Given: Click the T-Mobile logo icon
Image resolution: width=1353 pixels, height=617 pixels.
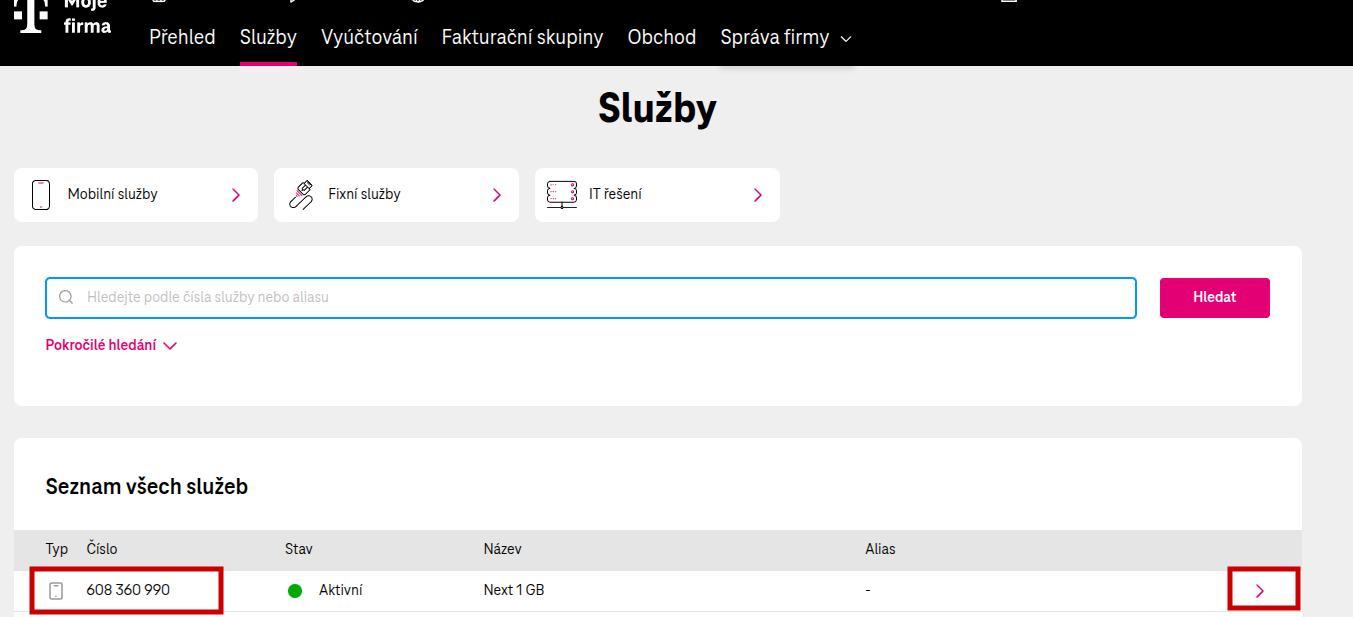Looking at the screenshot, I should (x=31, y=17).
